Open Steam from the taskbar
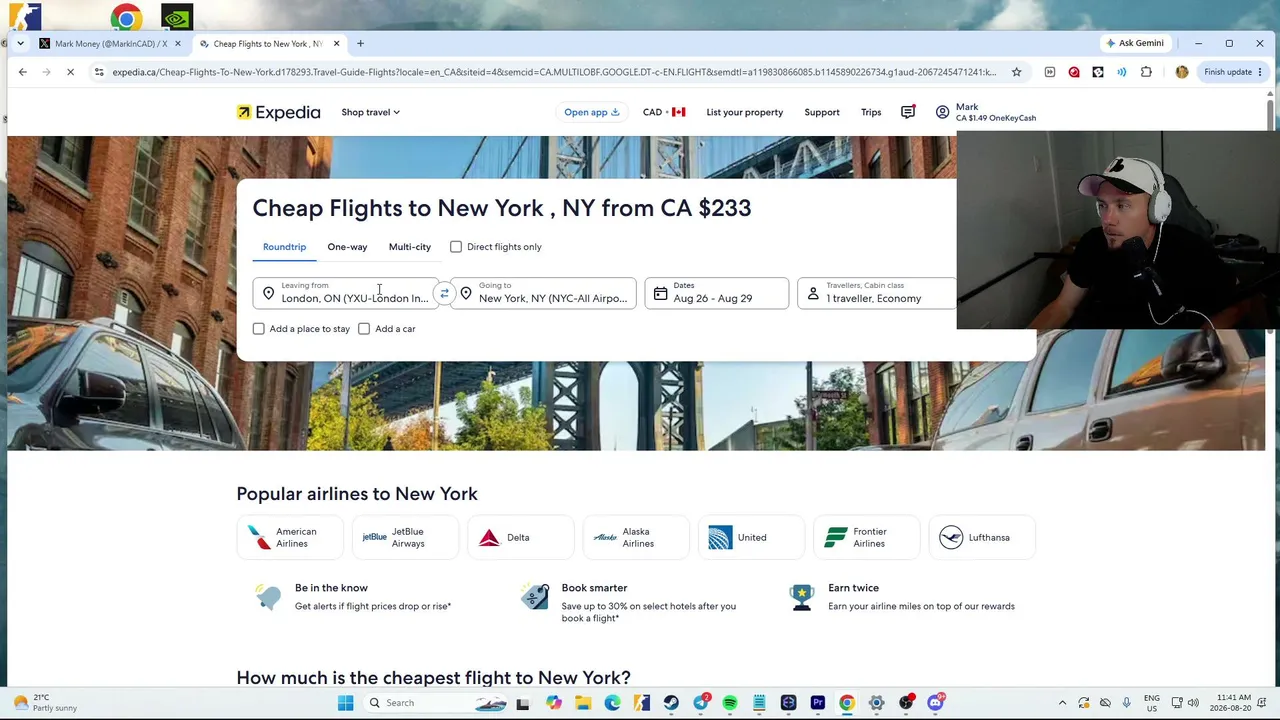The width and height of the screenshot is (1280, 720). (x=671, y=703)
